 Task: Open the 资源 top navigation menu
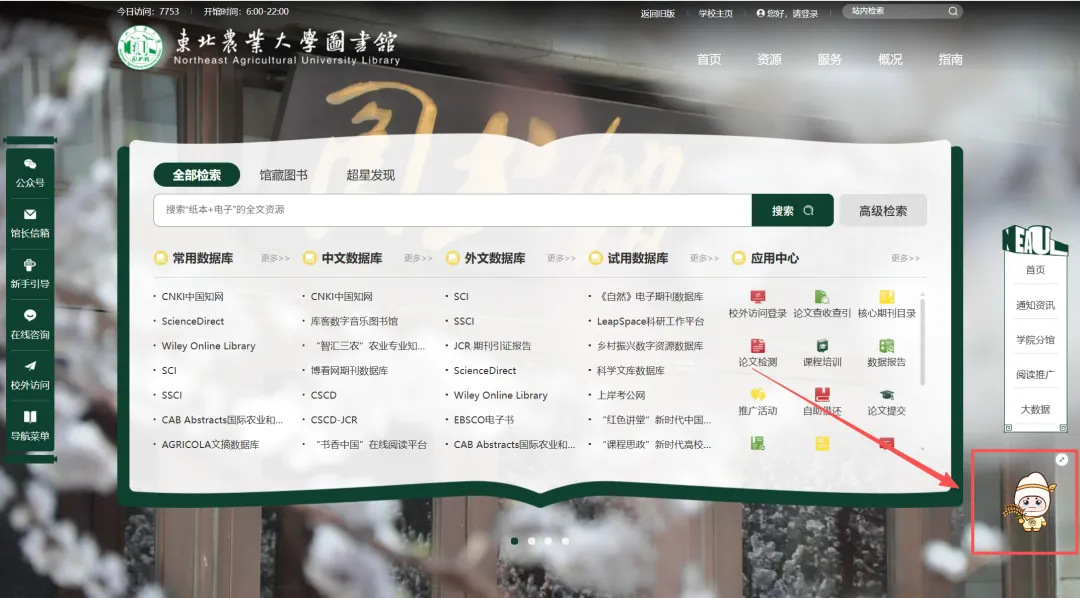point(769,59)
